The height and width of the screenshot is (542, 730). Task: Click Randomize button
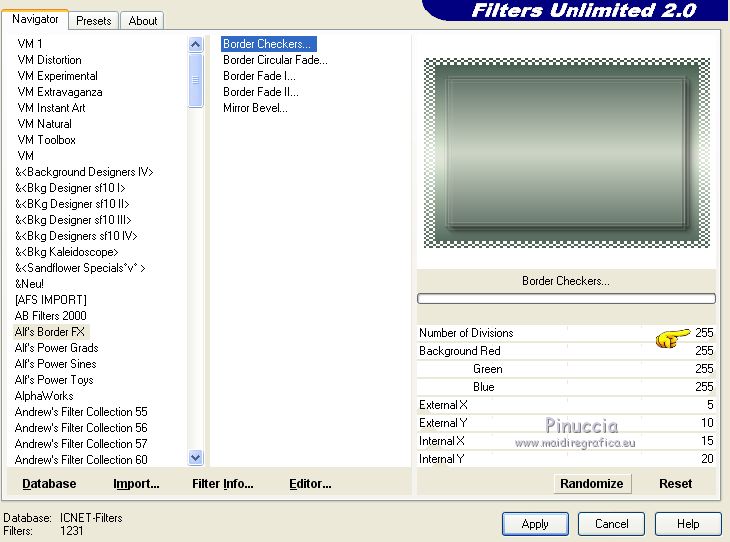(592, 484)
